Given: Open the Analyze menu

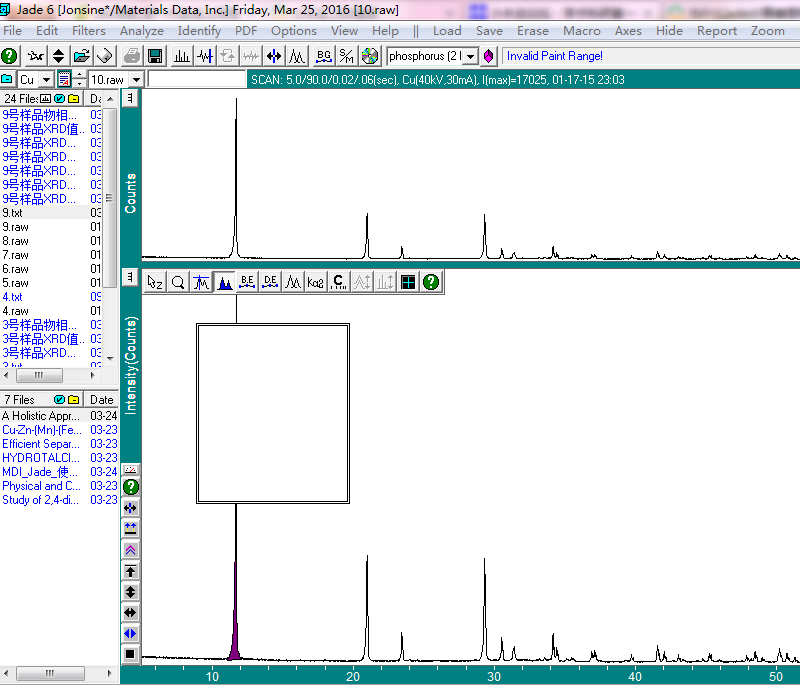Looking at the screenshot, I should point(141,31).
